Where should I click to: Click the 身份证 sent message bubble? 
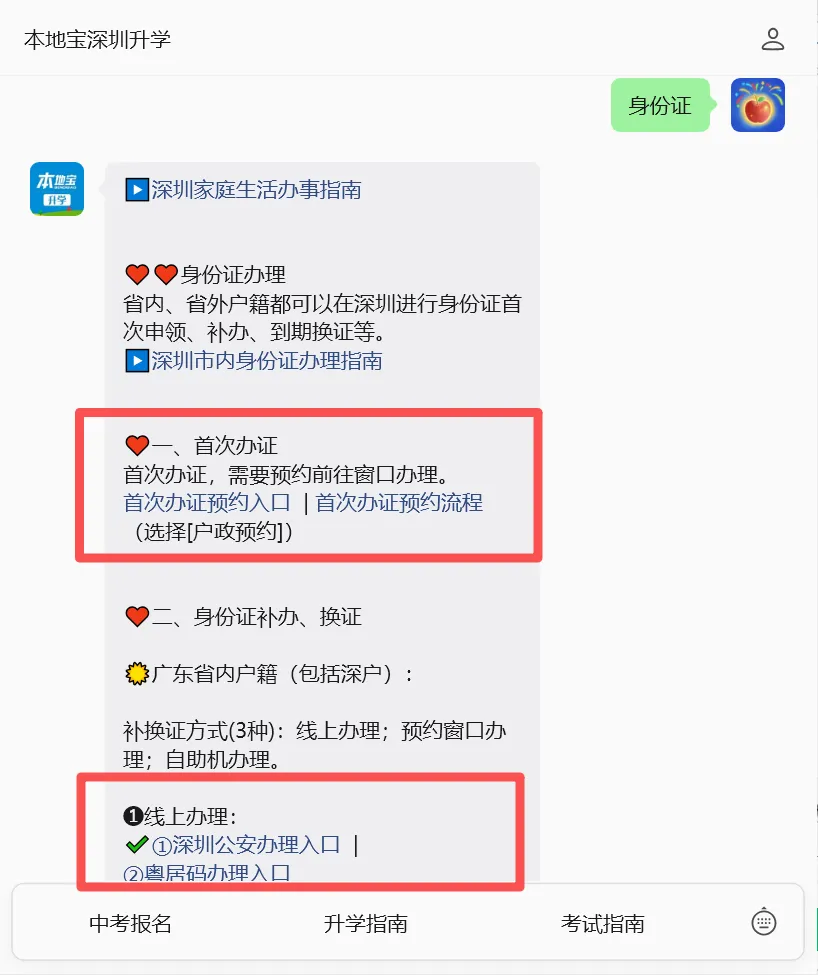tap(660, 105)
